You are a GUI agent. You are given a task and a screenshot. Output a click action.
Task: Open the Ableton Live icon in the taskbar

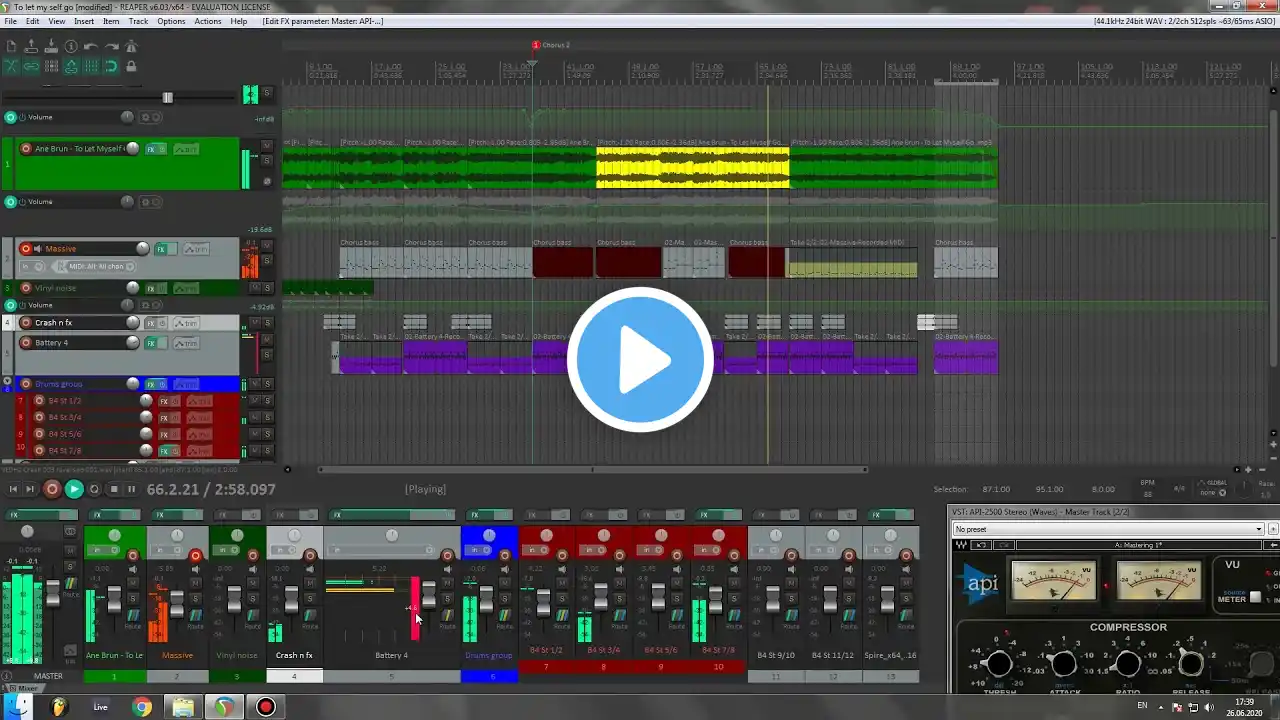click(100, 707)
